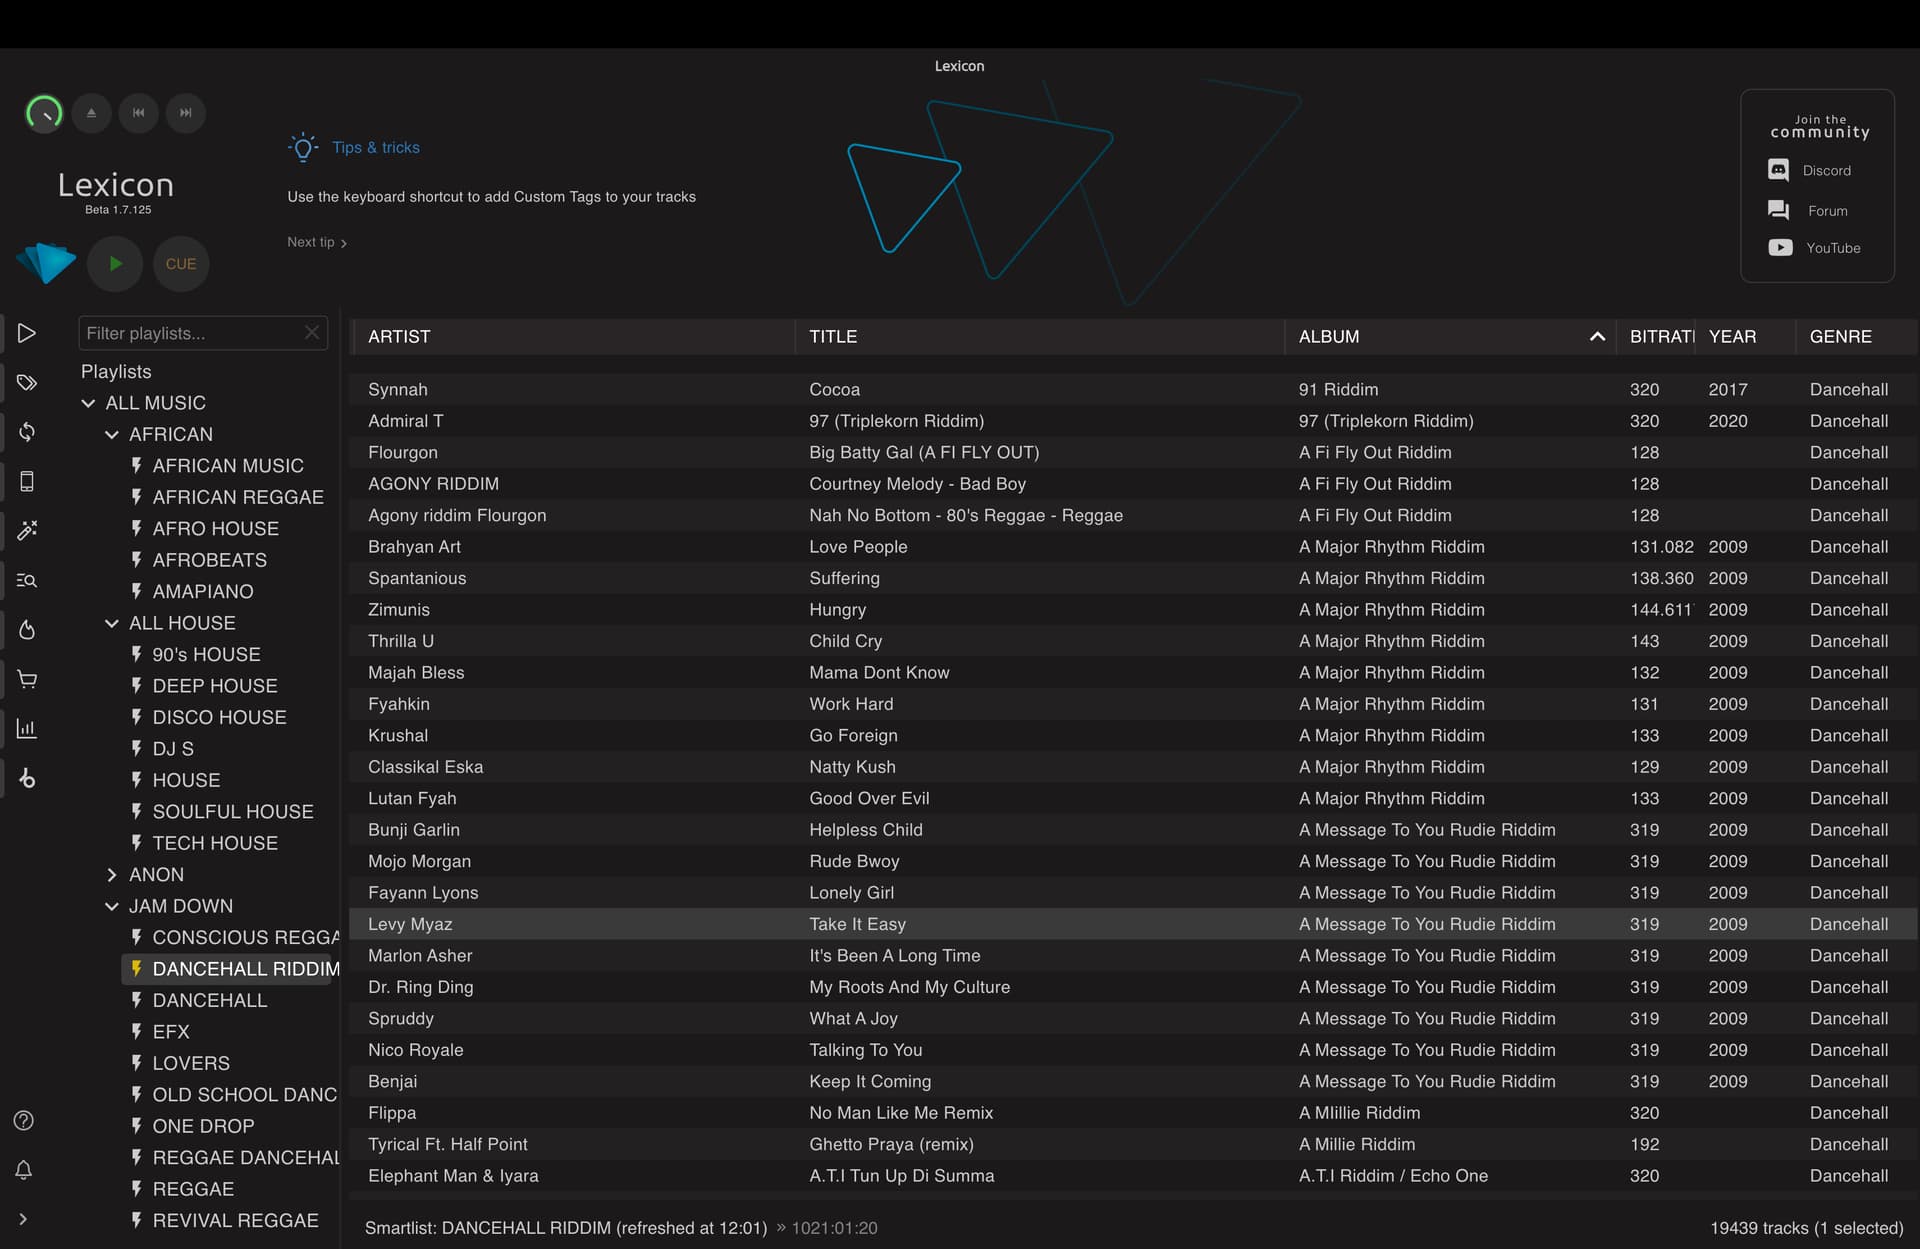Click the 19439 tracks count status

1806,1228
